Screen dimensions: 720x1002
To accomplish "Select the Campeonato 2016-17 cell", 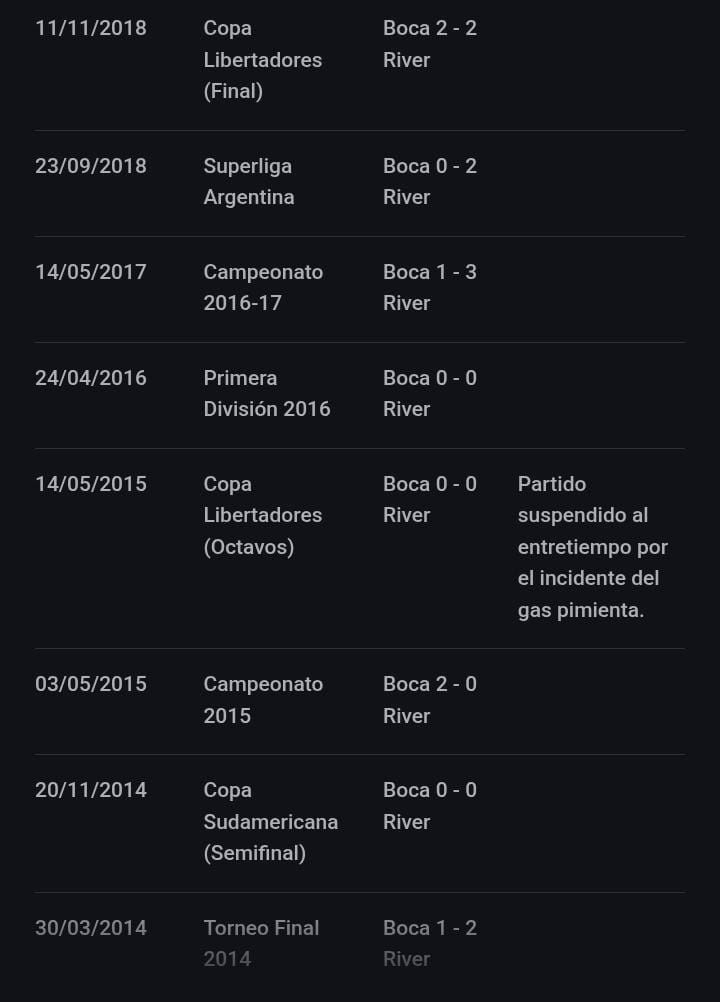I will pos(263,288).
